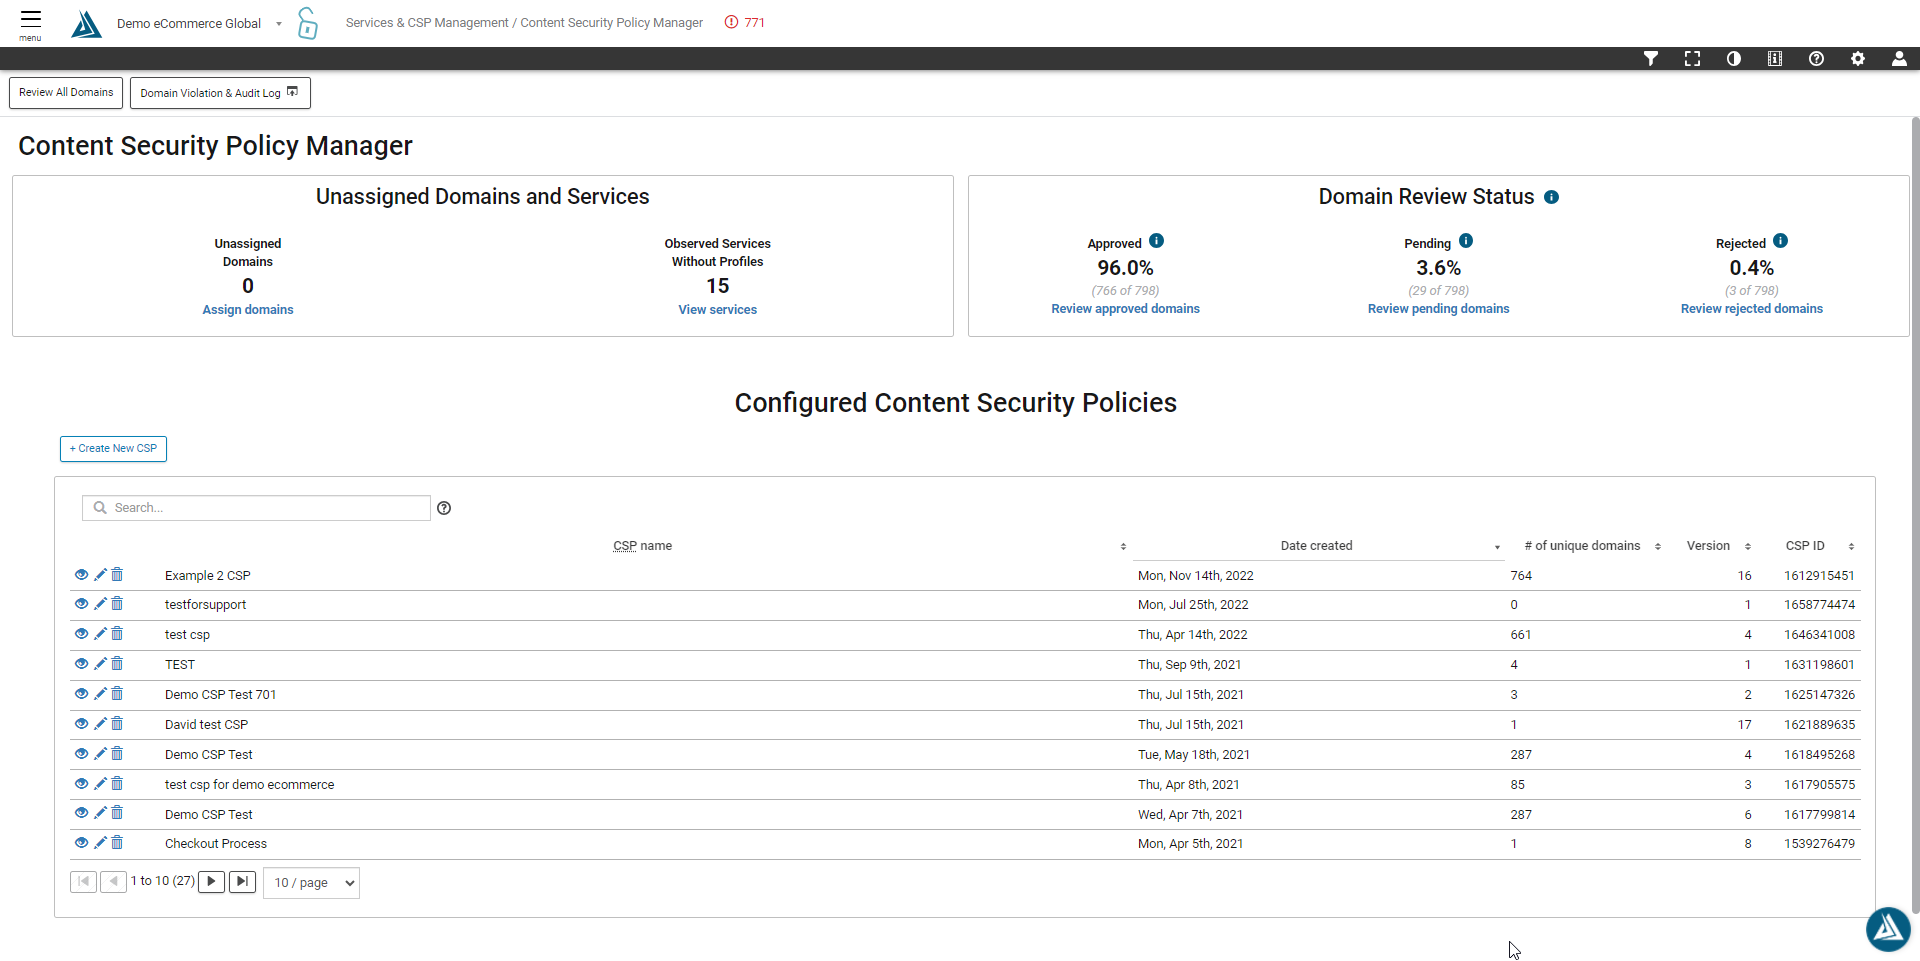Go to the first page of CSPs
Image resolution: width=1920 pixels, height=961 pixels.
(83, 882)
